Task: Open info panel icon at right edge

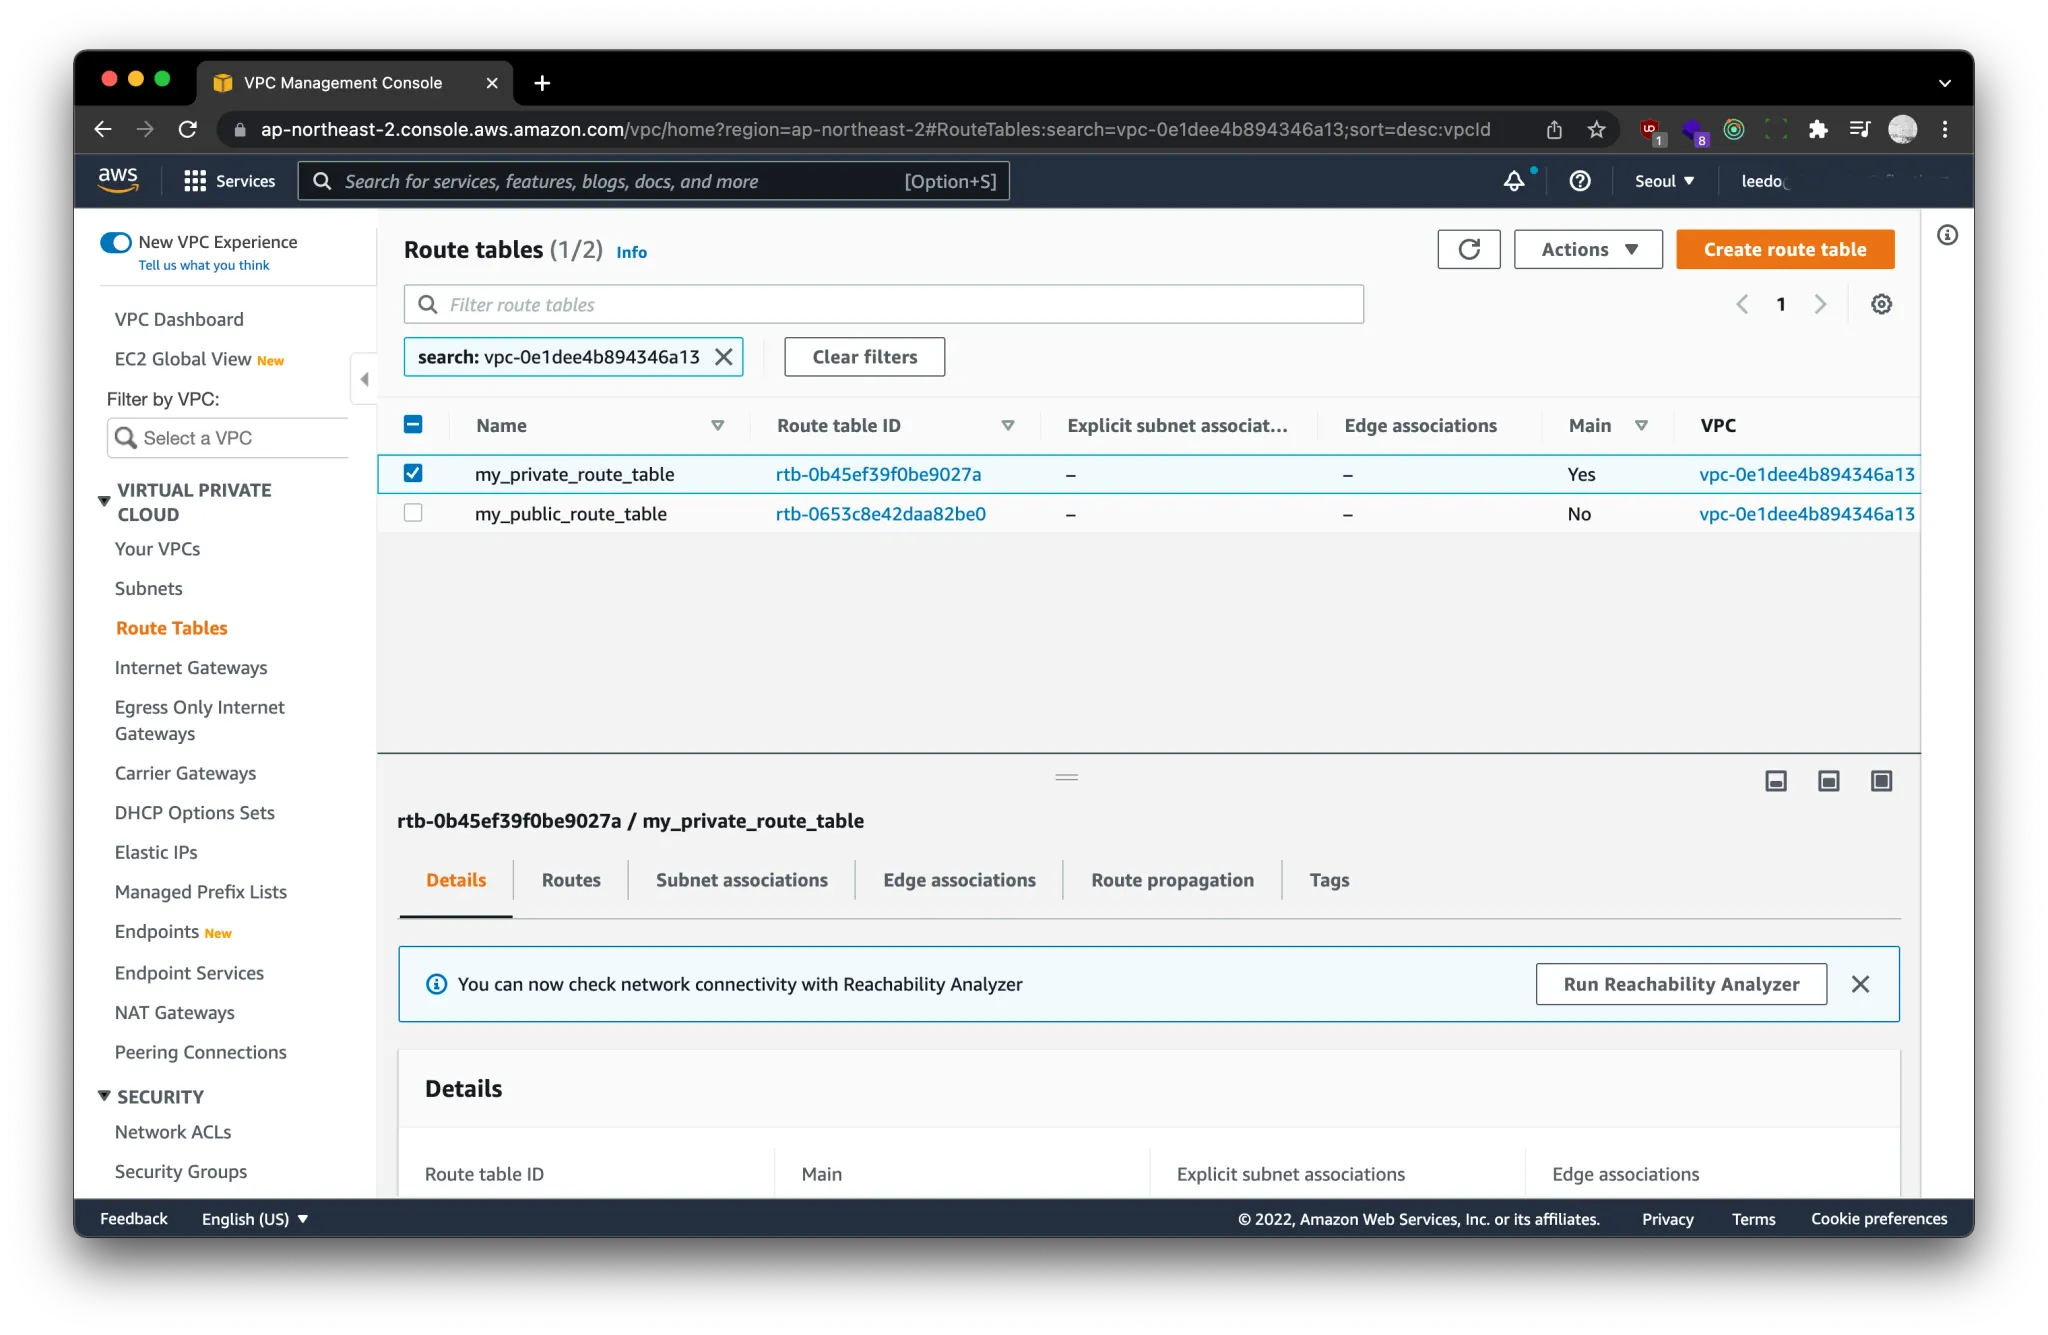Action: 1947,235
